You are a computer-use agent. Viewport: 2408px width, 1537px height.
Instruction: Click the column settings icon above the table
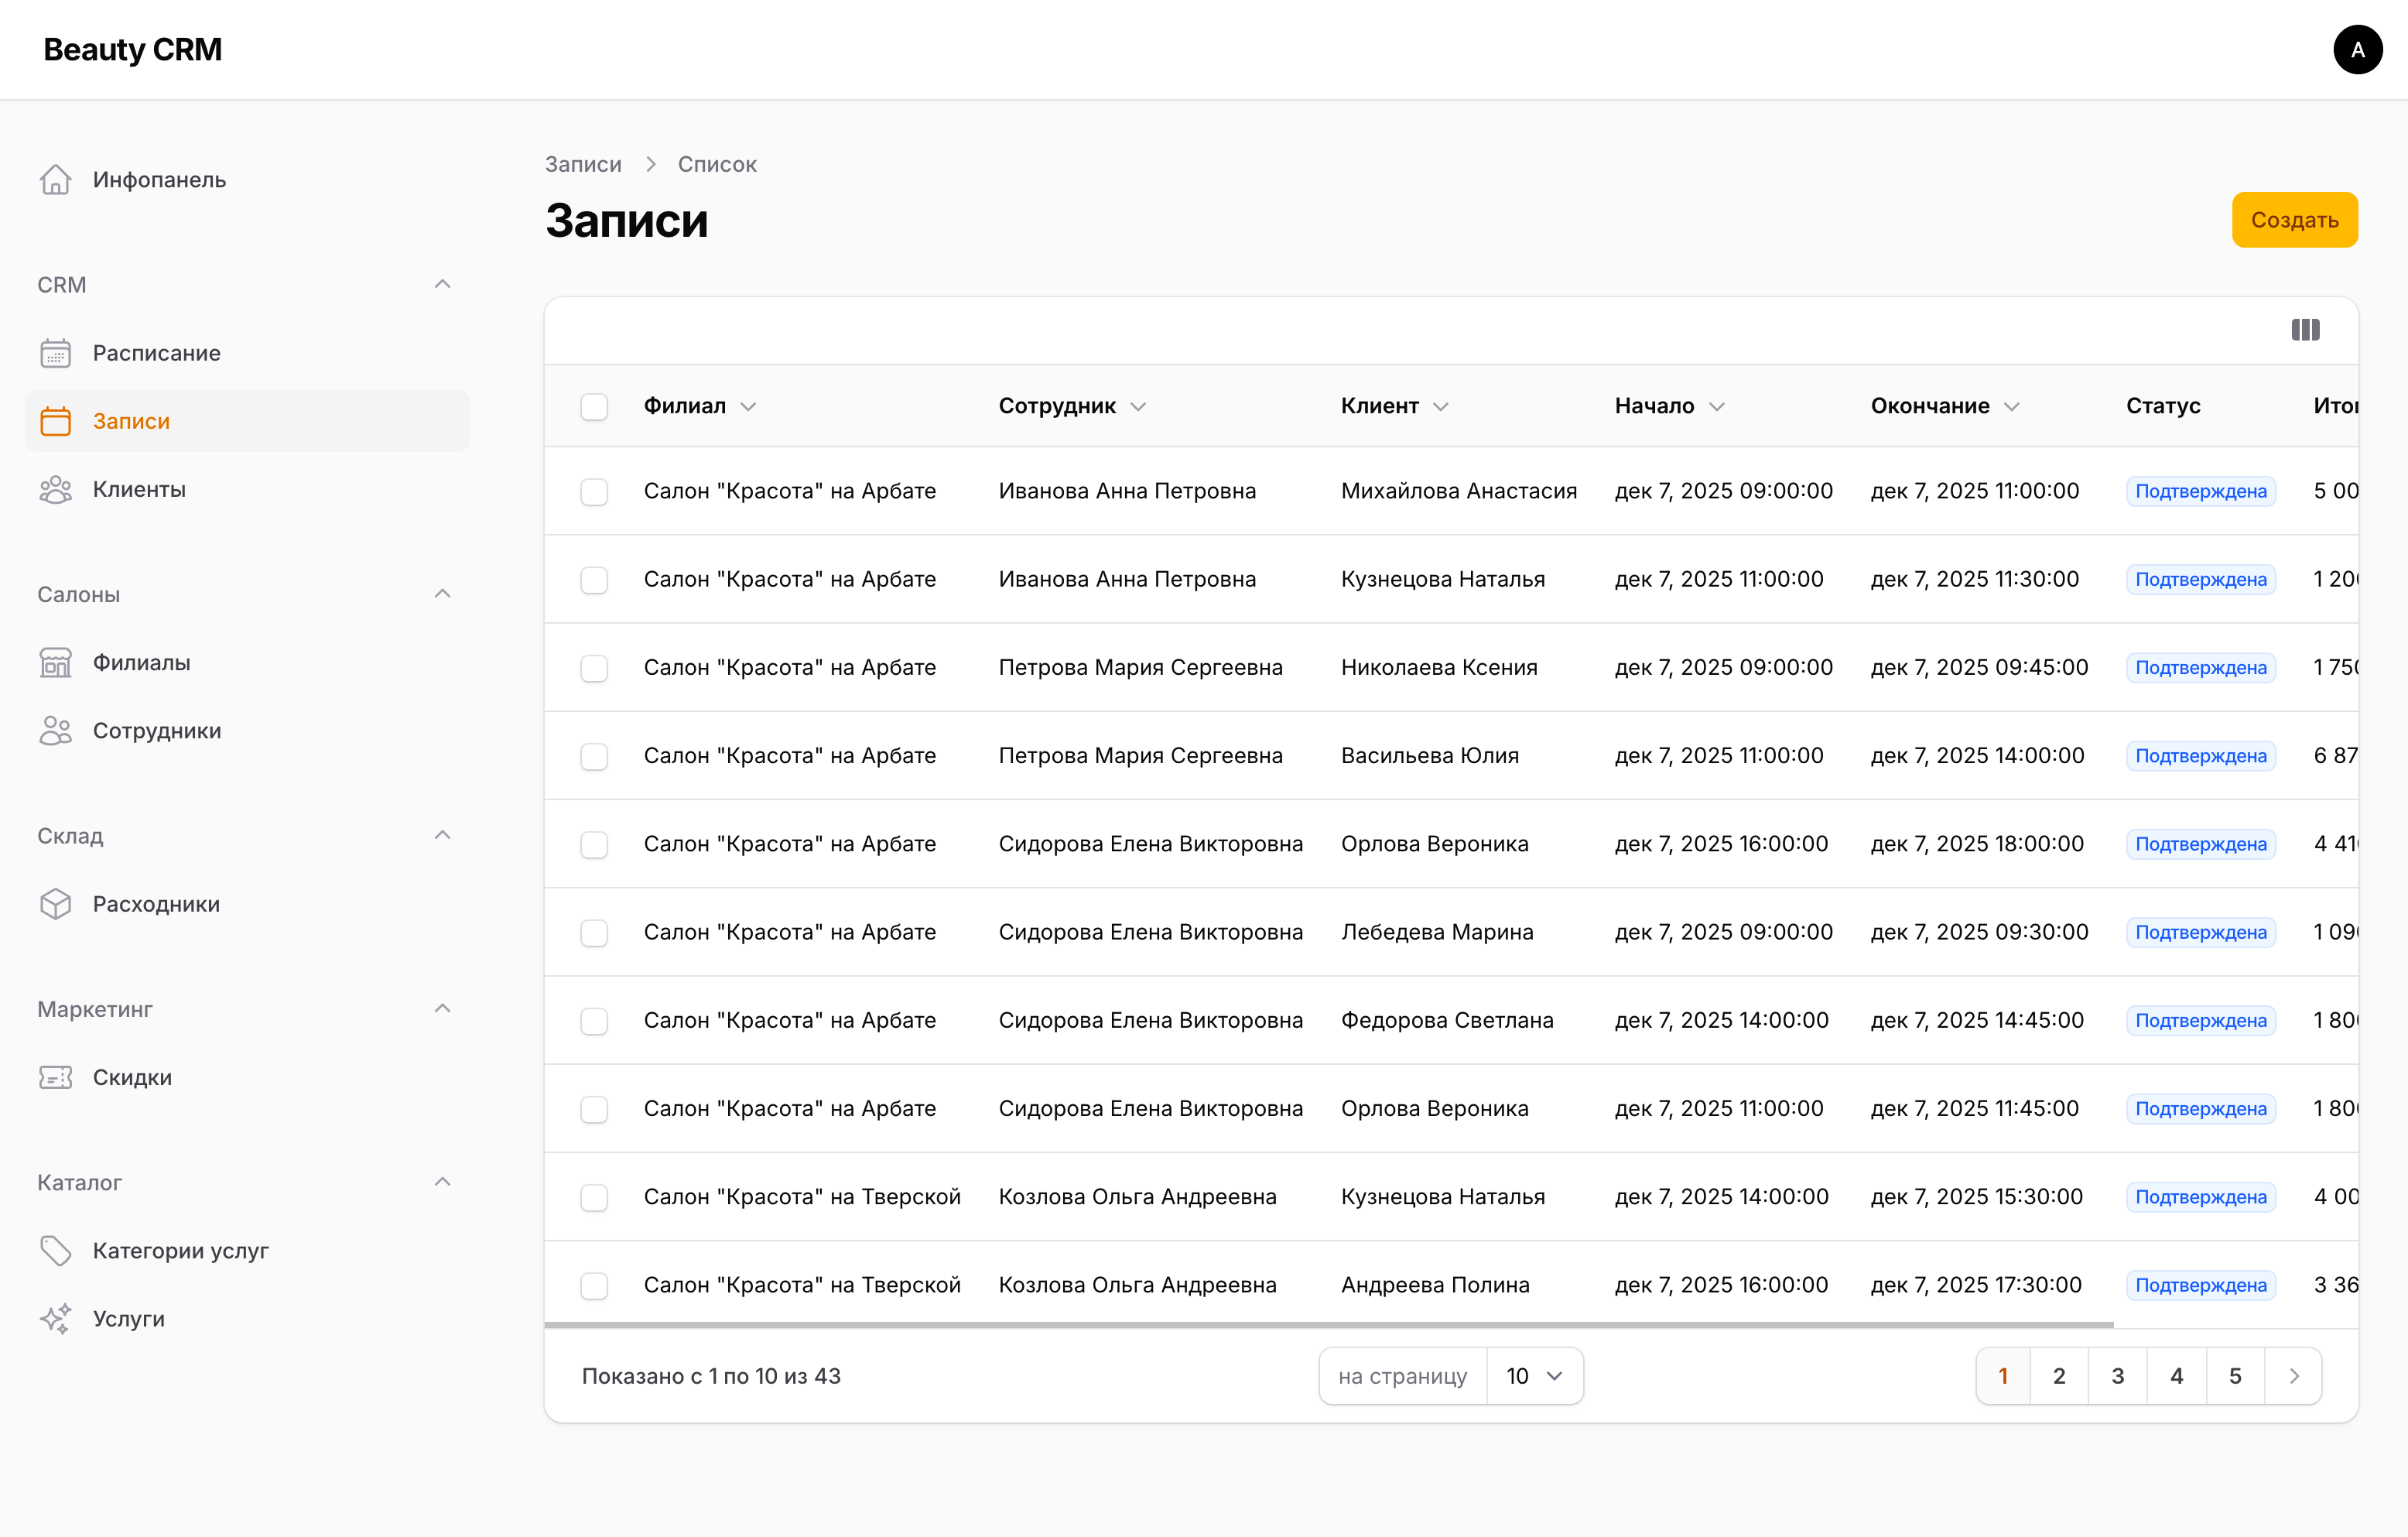[x=2306, y=330]
